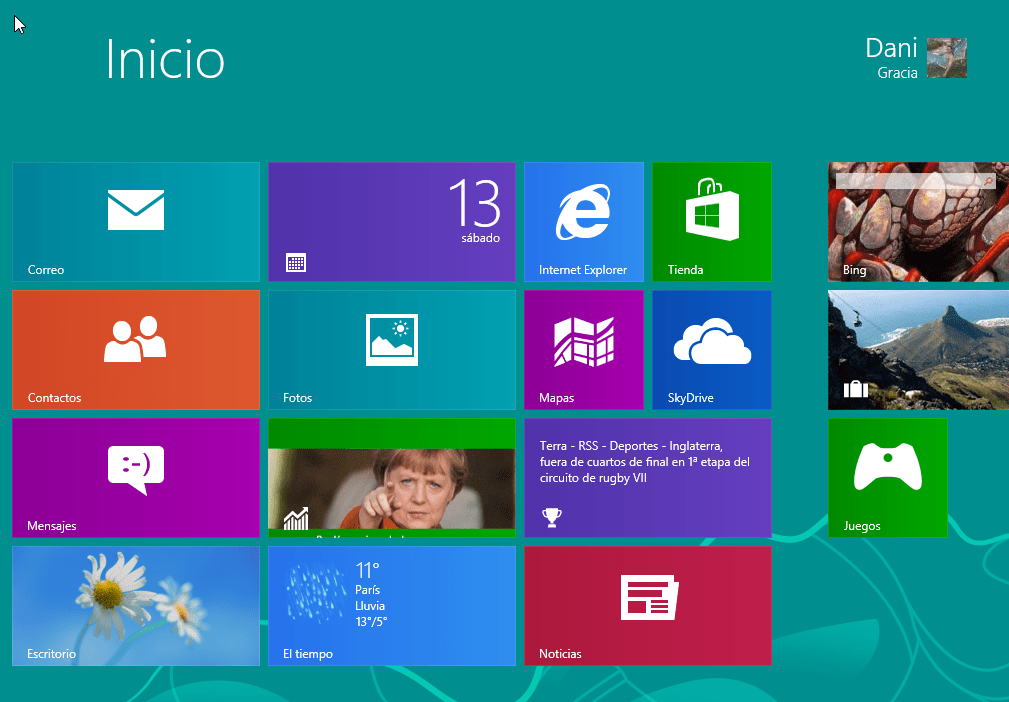
Task: Open the Mensajes chat tile
Action: coord(136,478)
